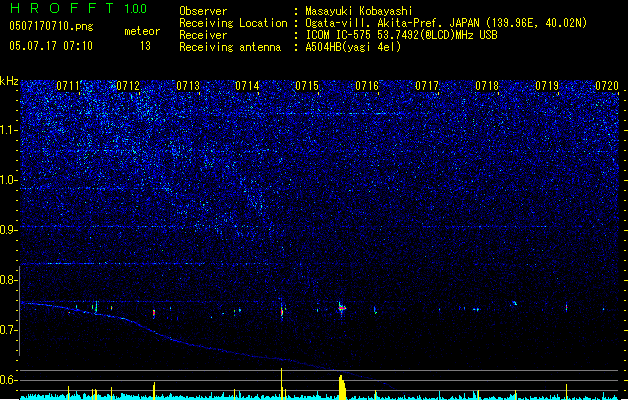This screenshot has width=629, height=400.
Task: Click the Ogata-vill. Akita-Pref. JAPAN location text
Action: point(446,23)
